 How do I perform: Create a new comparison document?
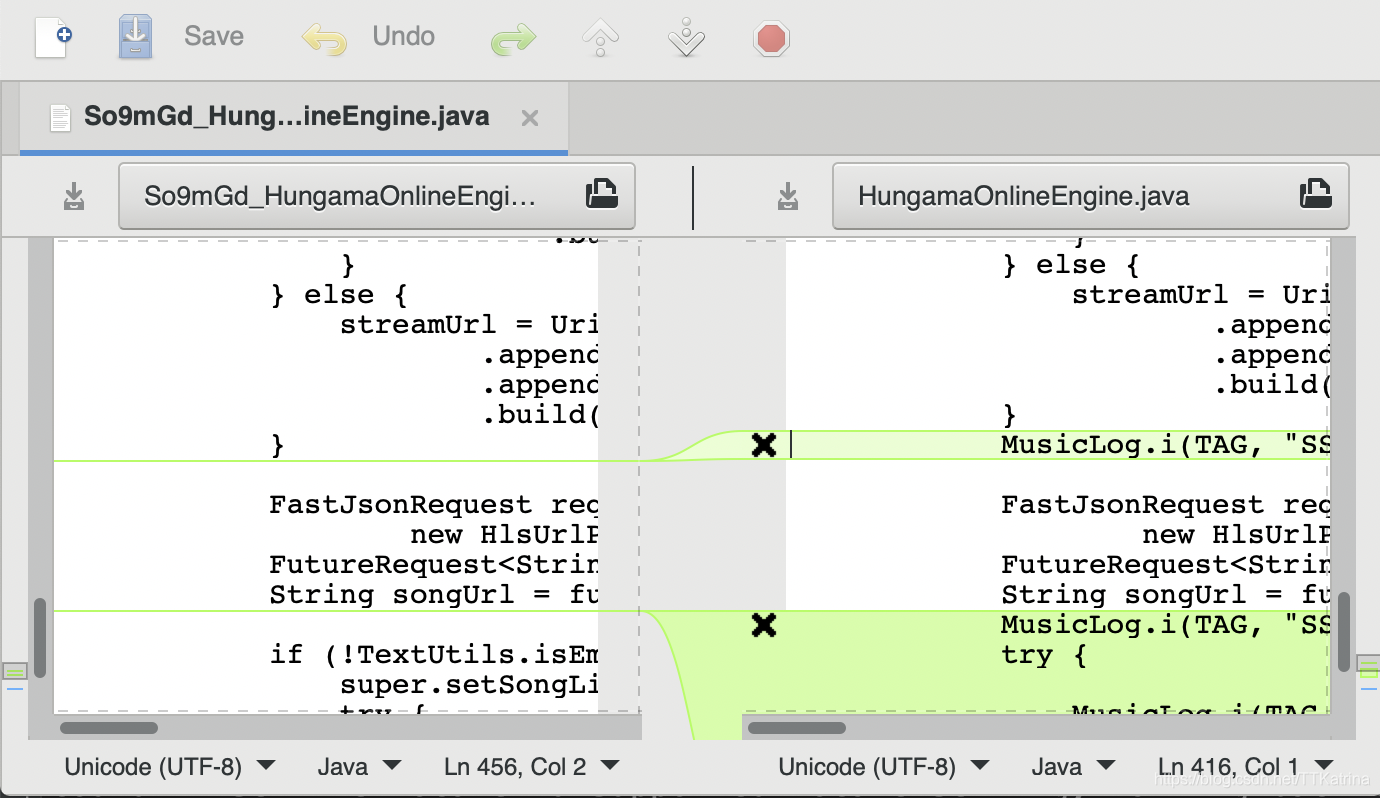pyautogui.click(x=52, y=37)
